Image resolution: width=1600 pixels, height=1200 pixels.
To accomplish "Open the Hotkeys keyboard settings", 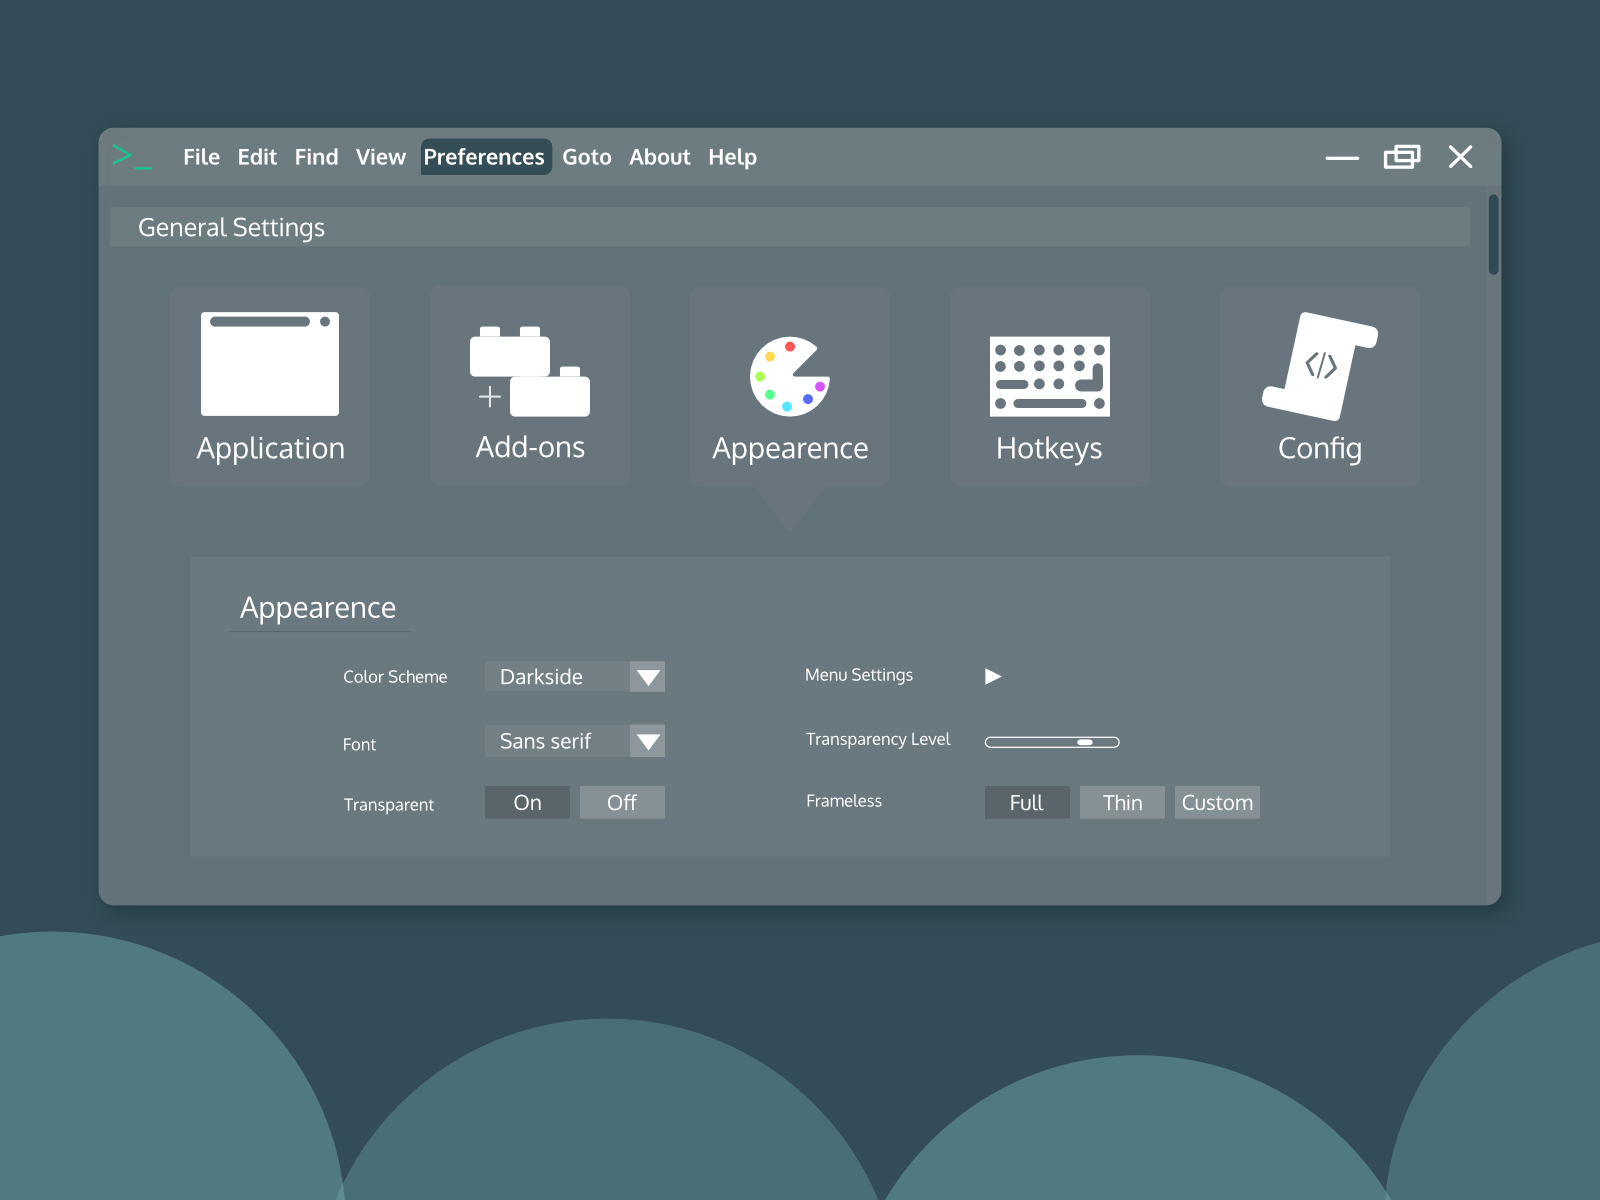I will tap(1049, 386).
